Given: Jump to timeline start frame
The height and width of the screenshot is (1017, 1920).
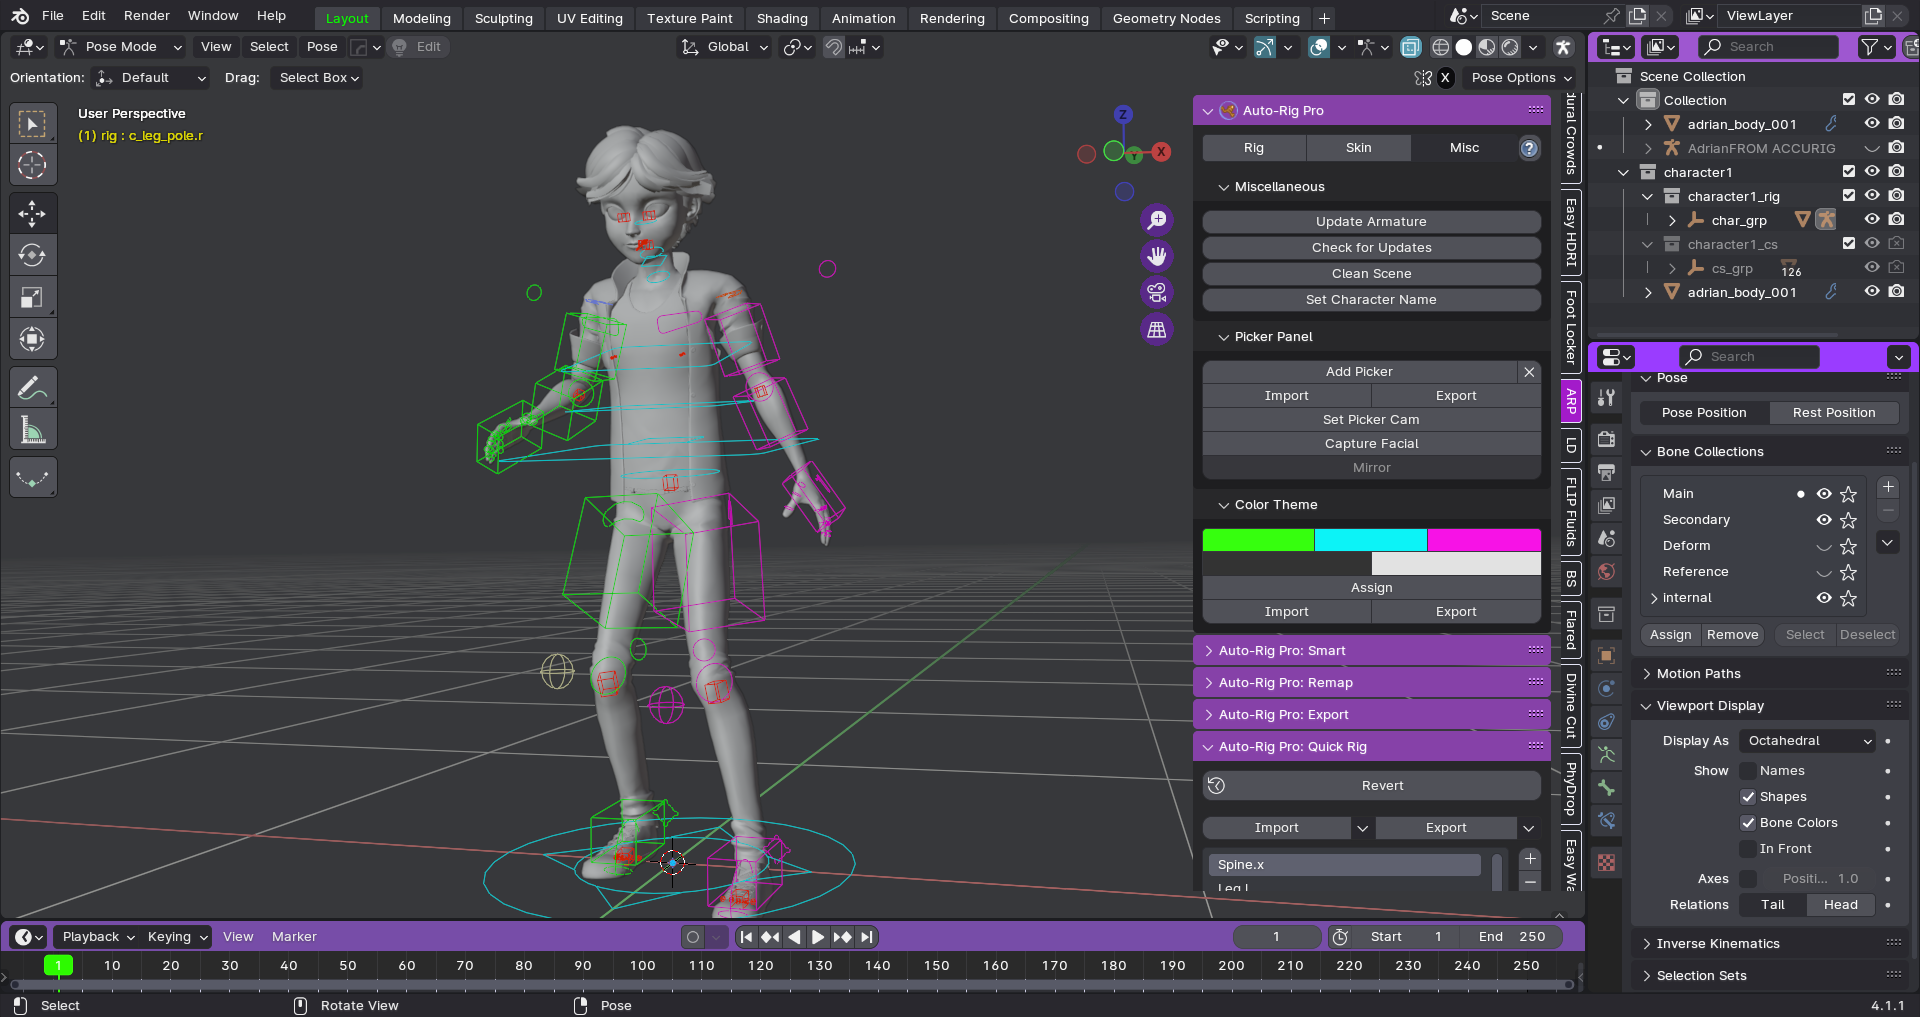Looking at the screenshot, I should coord(746,937).
